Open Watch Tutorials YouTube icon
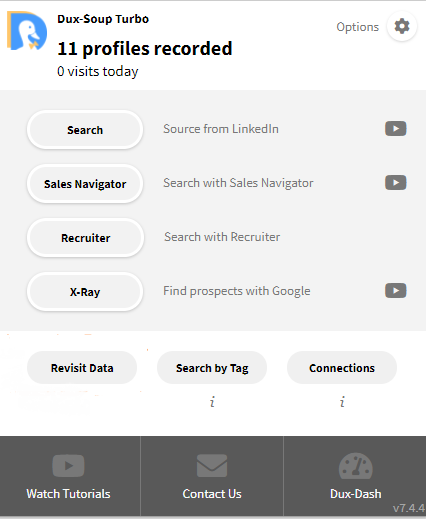 click(68, 465)
